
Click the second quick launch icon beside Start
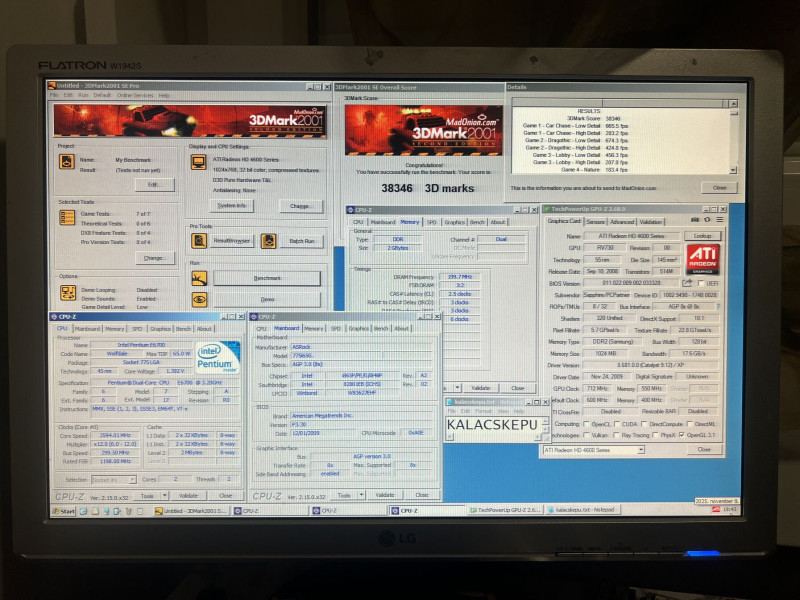point(95,511)
